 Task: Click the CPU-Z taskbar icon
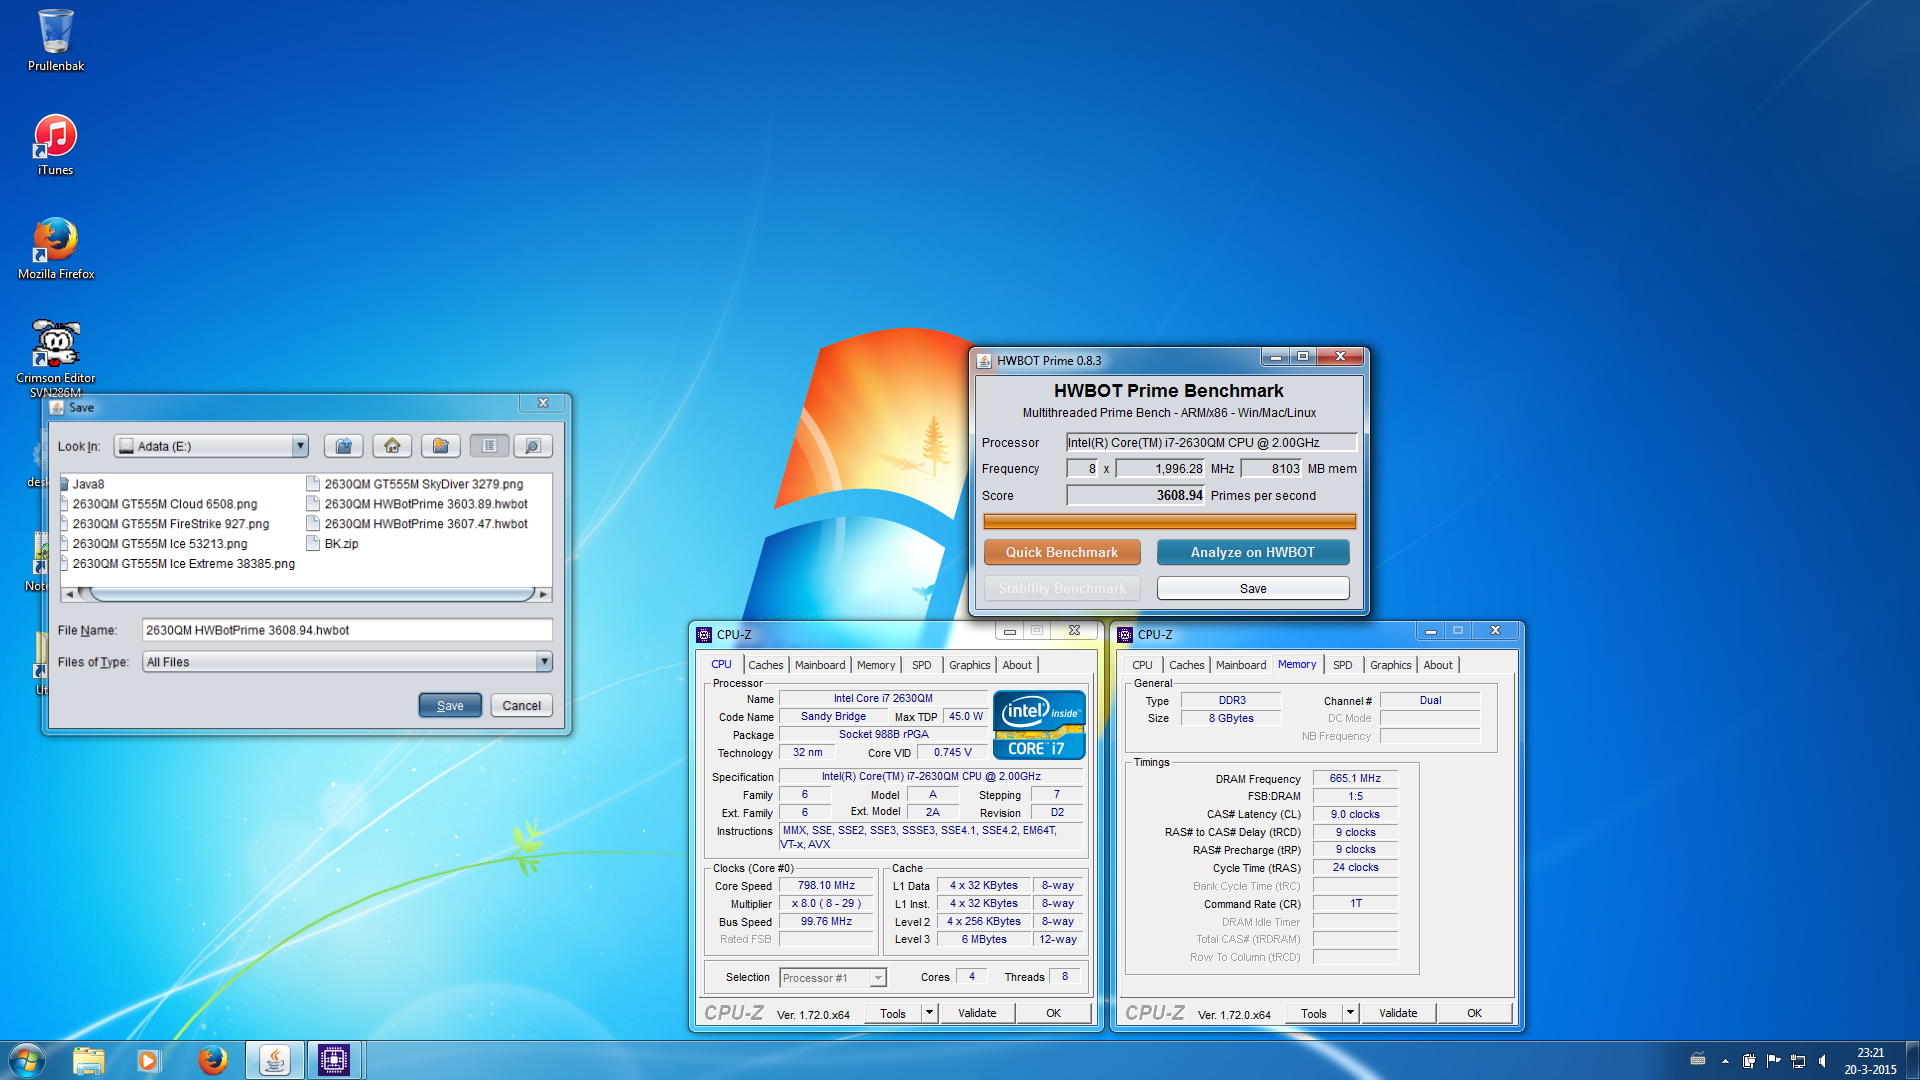(333, 1060)
